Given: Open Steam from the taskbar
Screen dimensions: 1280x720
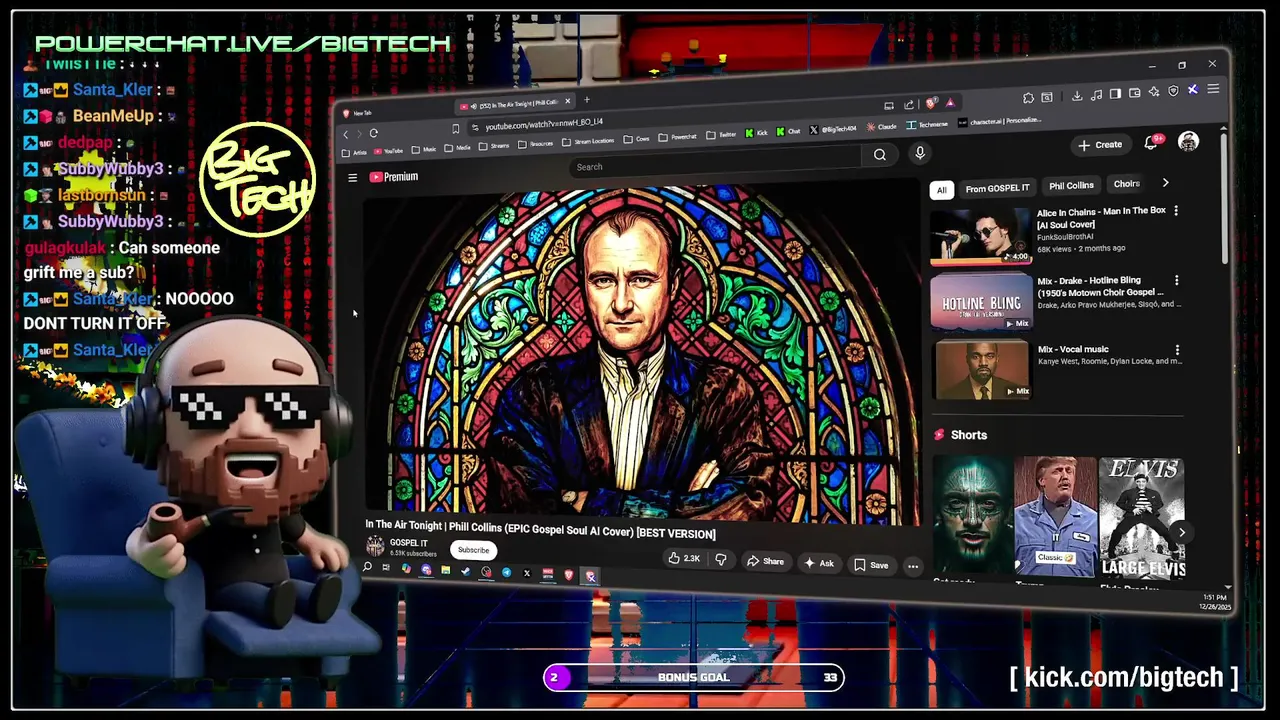Looking at the screenshot, I should 466,571.
